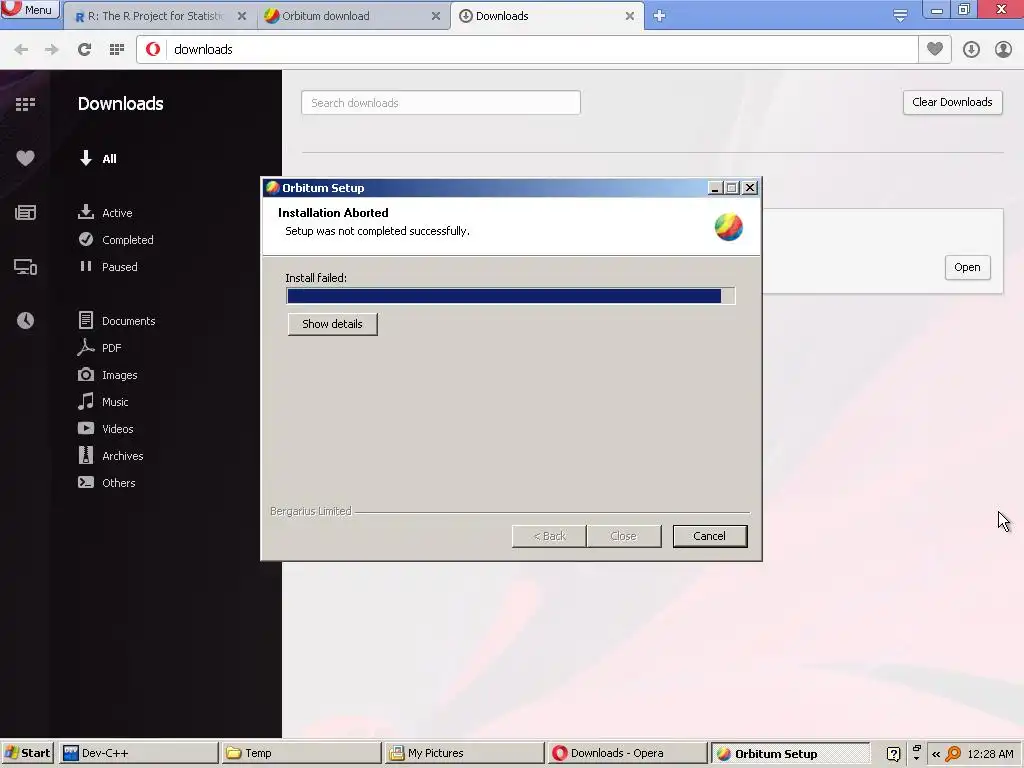Open History clock icon in the sidebar
Viewport: 1024px width, 768px height.
point(25,320)
